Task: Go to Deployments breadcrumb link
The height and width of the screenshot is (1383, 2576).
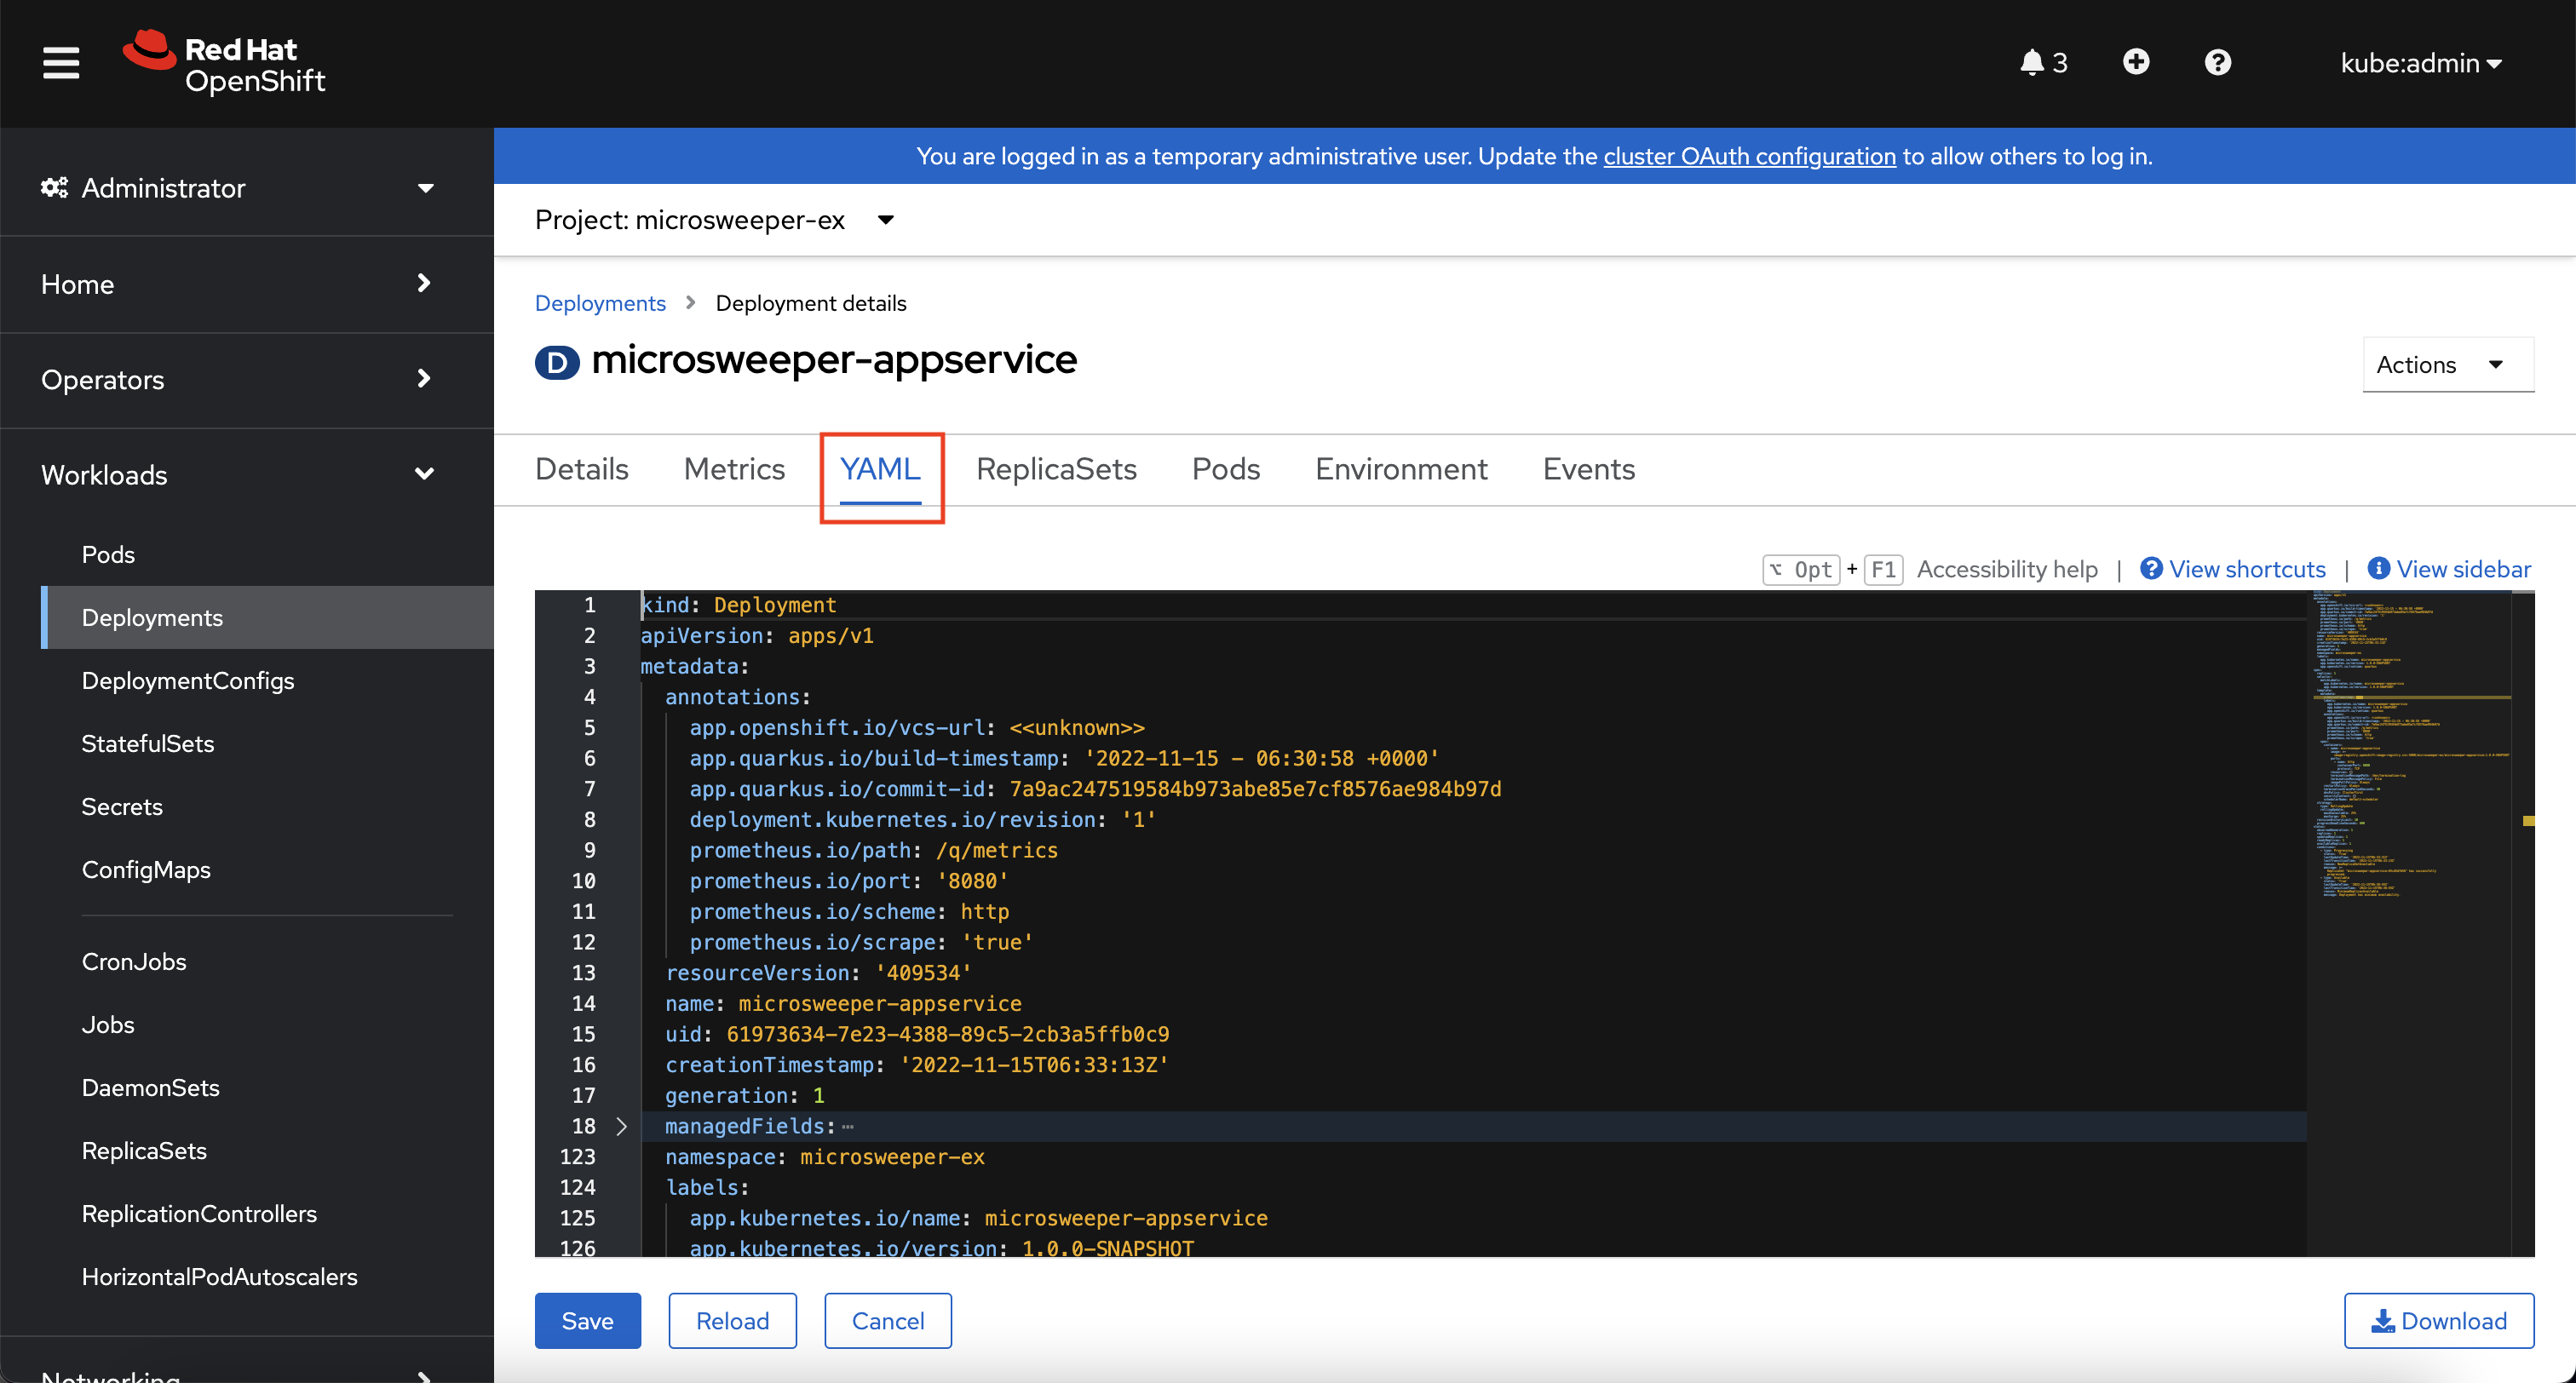Action: click(x=600, y=303)
